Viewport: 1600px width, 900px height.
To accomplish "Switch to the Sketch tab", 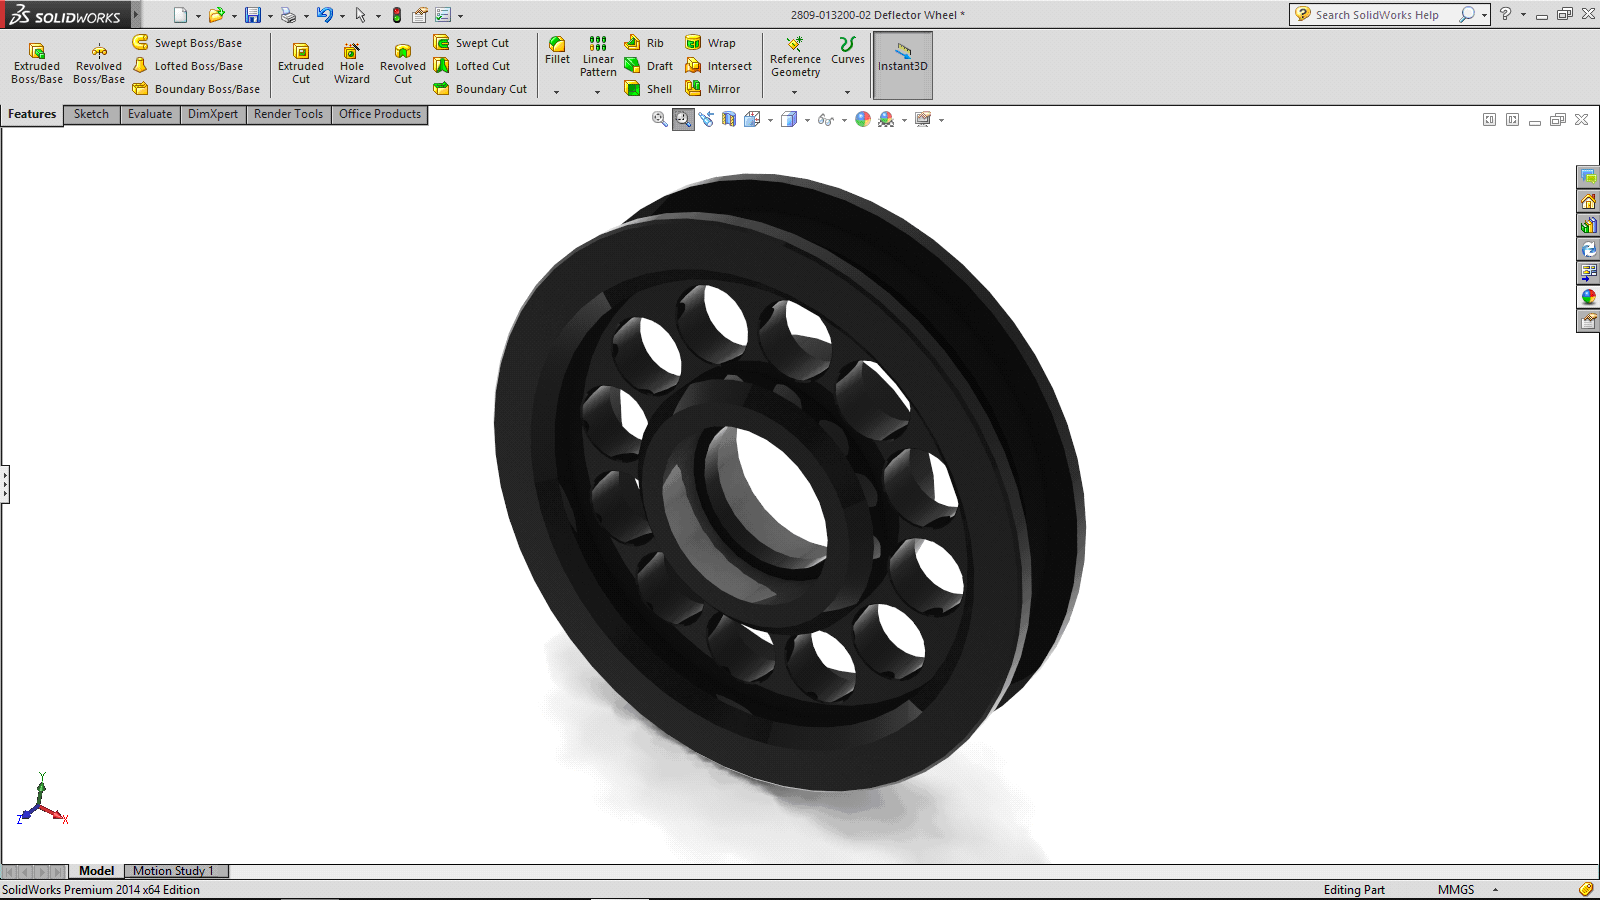I will click(x=91, y=114).
